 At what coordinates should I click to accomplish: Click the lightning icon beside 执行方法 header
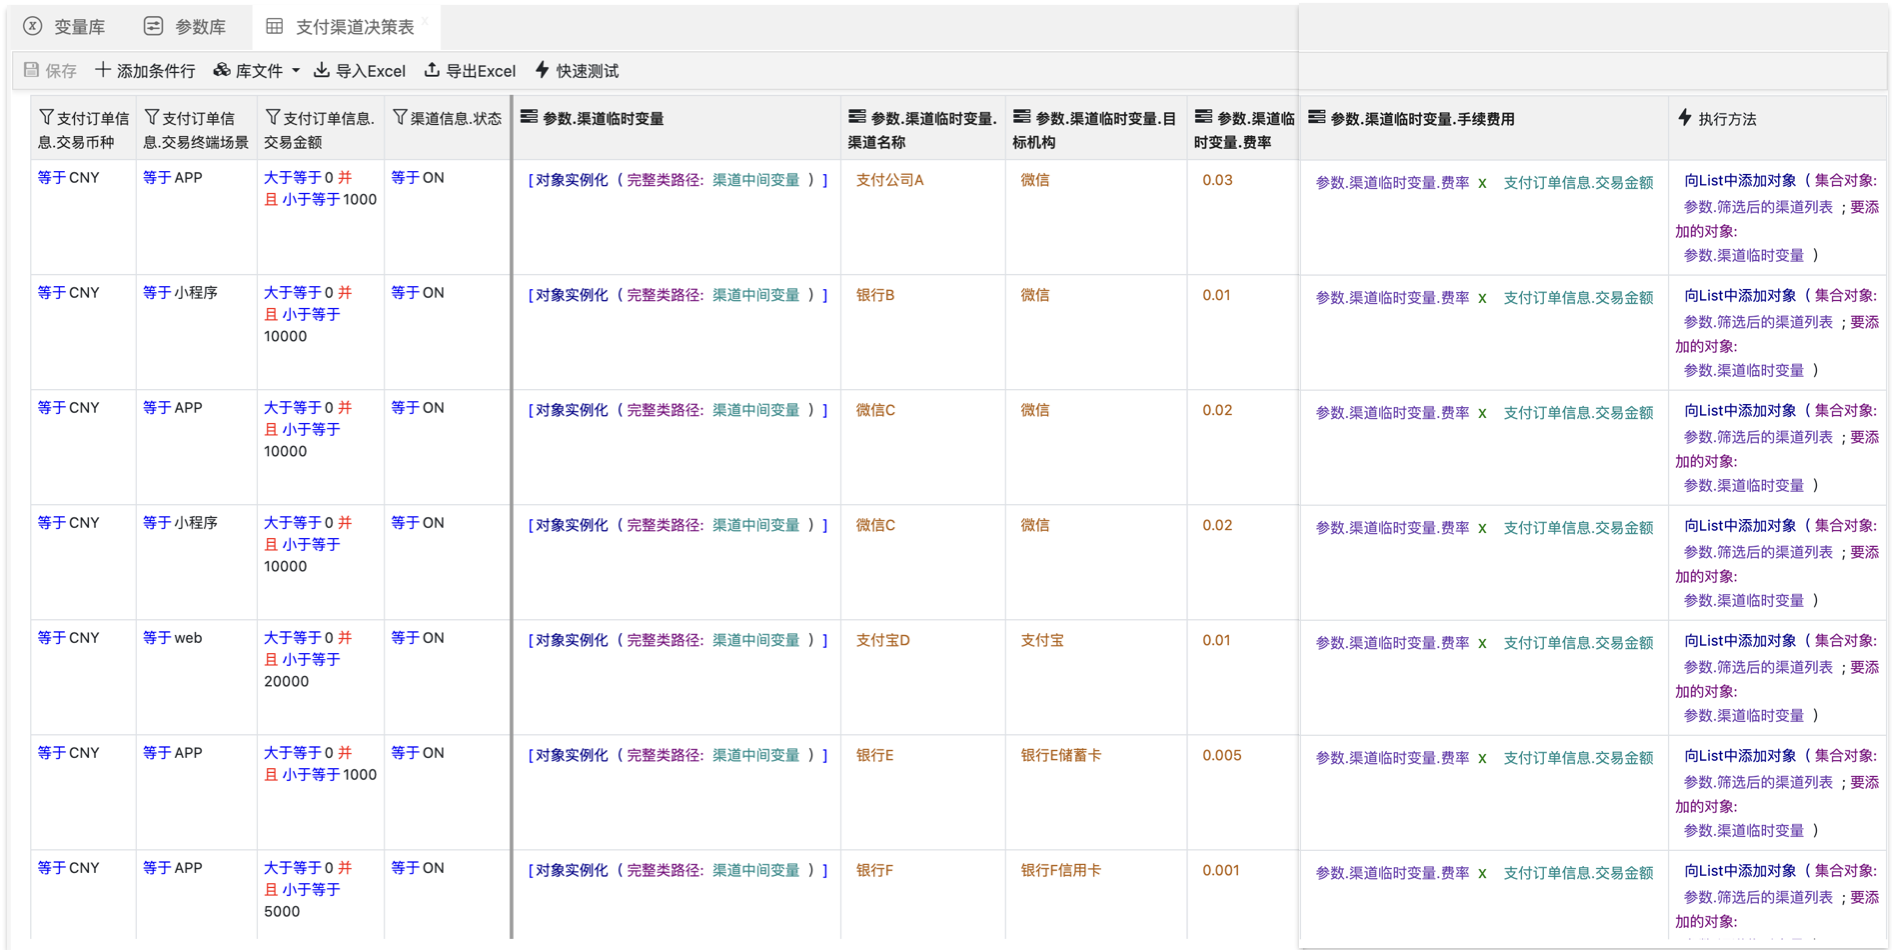tap(1685, 118)
